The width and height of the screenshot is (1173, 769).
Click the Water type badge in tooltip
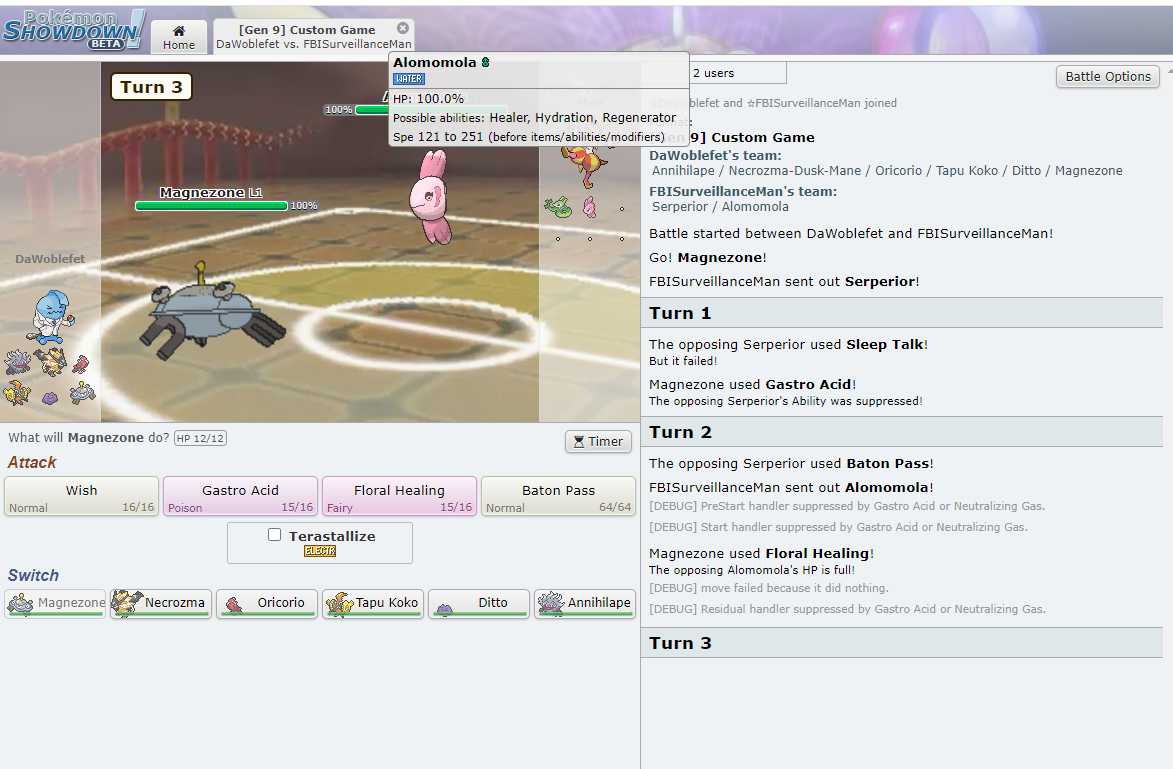pos(408,79)
